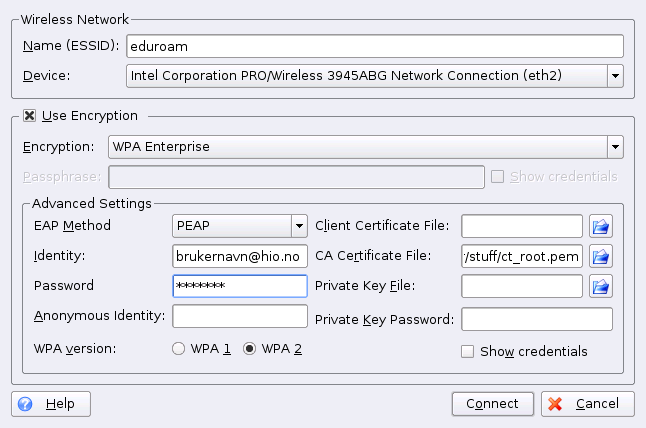Focus the Password input field

240,286
